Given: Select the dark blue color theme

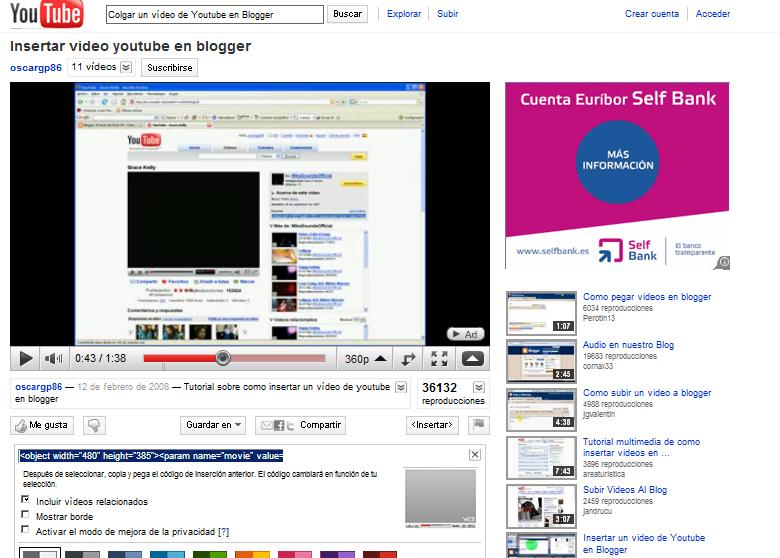Looking at the screenshot, I should (125, 554).
